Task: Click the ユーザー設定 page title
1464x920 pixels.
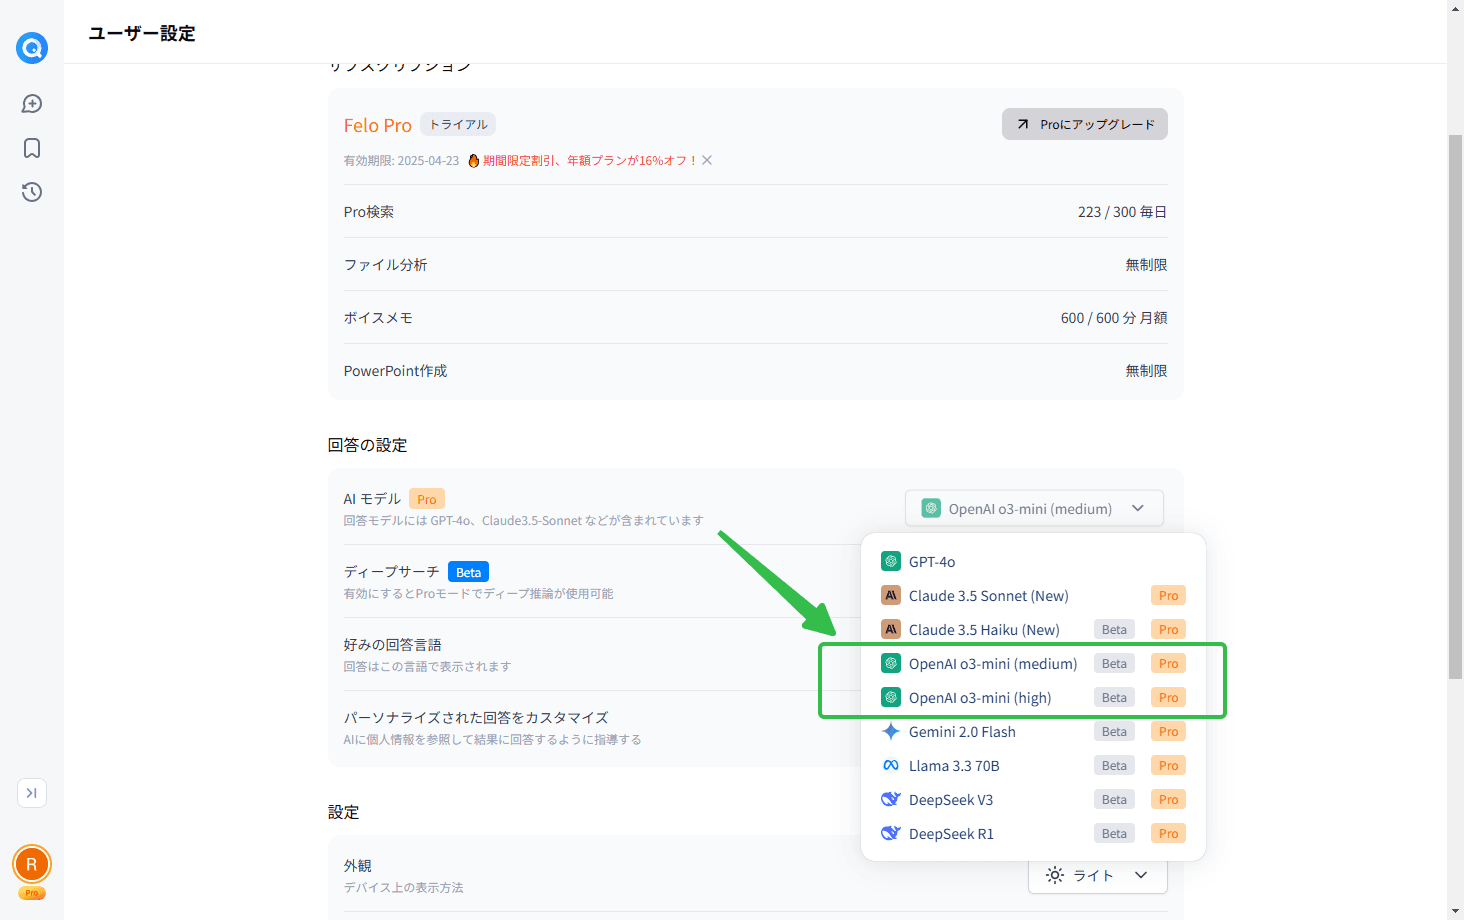Action: [x=142, y=33]
